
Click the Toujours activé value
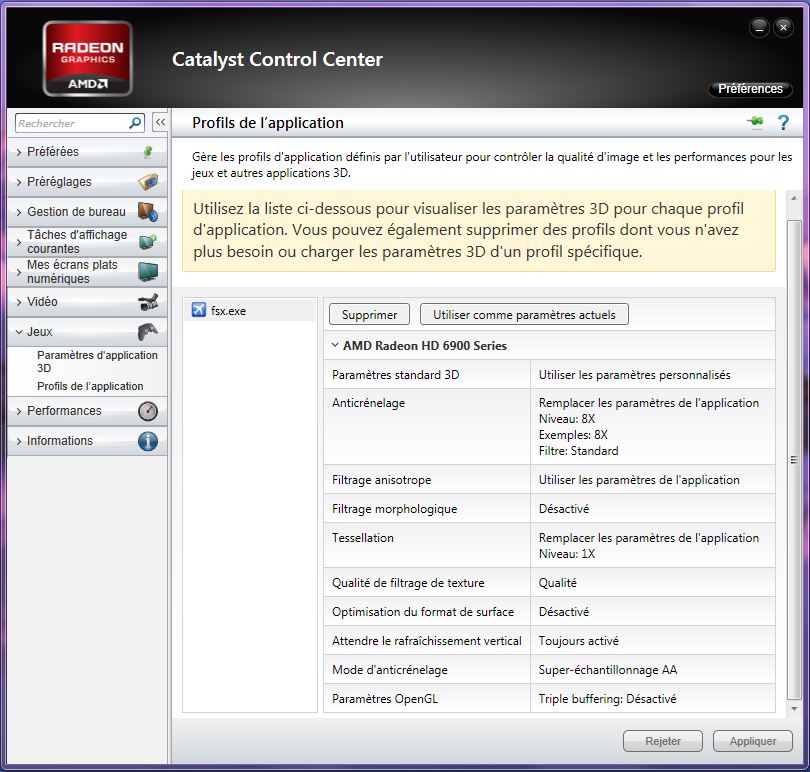pos(579,641)
